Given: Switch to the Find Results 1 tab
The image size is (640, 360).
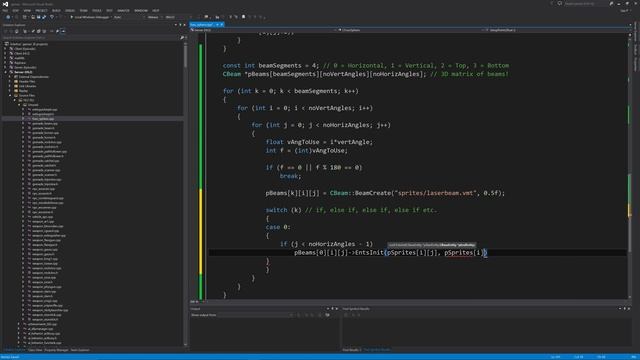Looking at the screenshot, I should [x=352, y=350].
